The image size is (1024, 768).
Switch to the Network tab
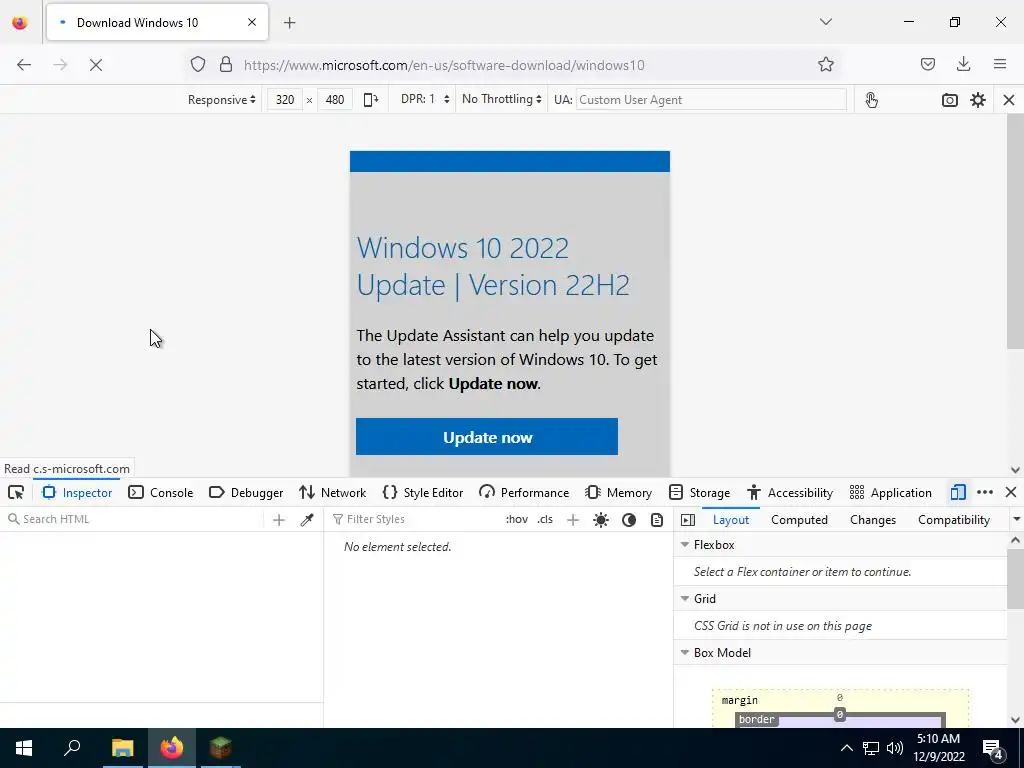pos(332,492)
